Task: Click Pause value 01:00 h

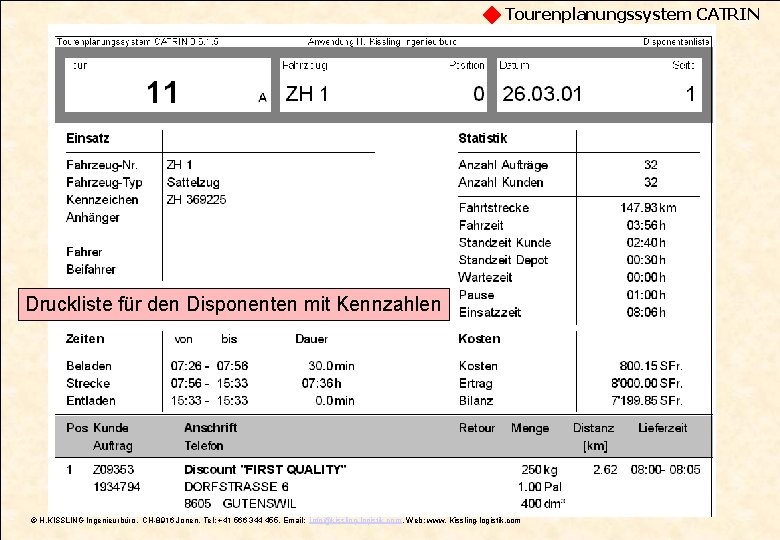Action: (646, 295)
